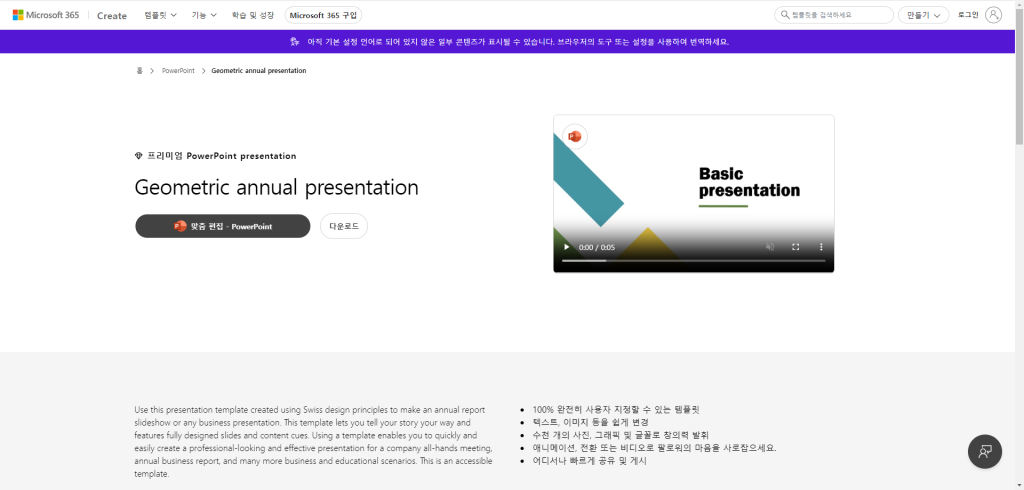The height and width of the screenshot is (490, 1024).
Task: Open video more options menu
Action: coord(821,247)
